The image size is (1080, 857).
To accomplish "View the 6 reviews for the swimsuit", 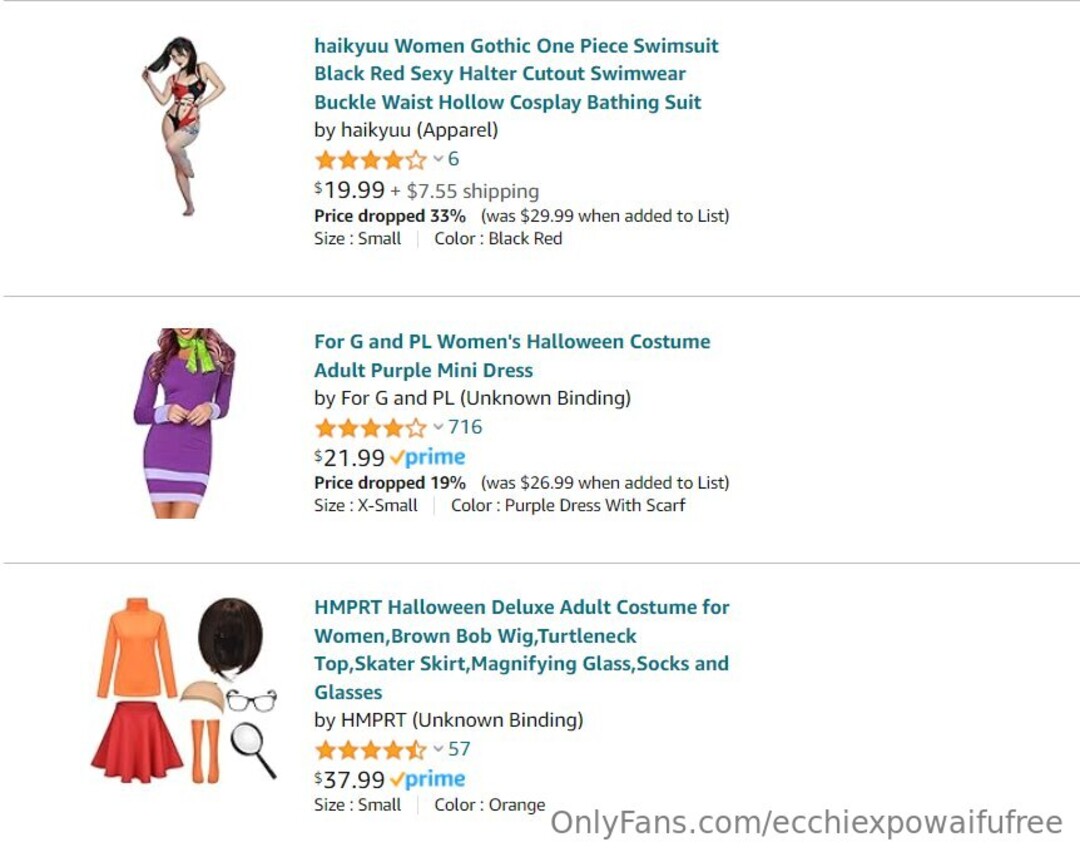I will point(454,160).
